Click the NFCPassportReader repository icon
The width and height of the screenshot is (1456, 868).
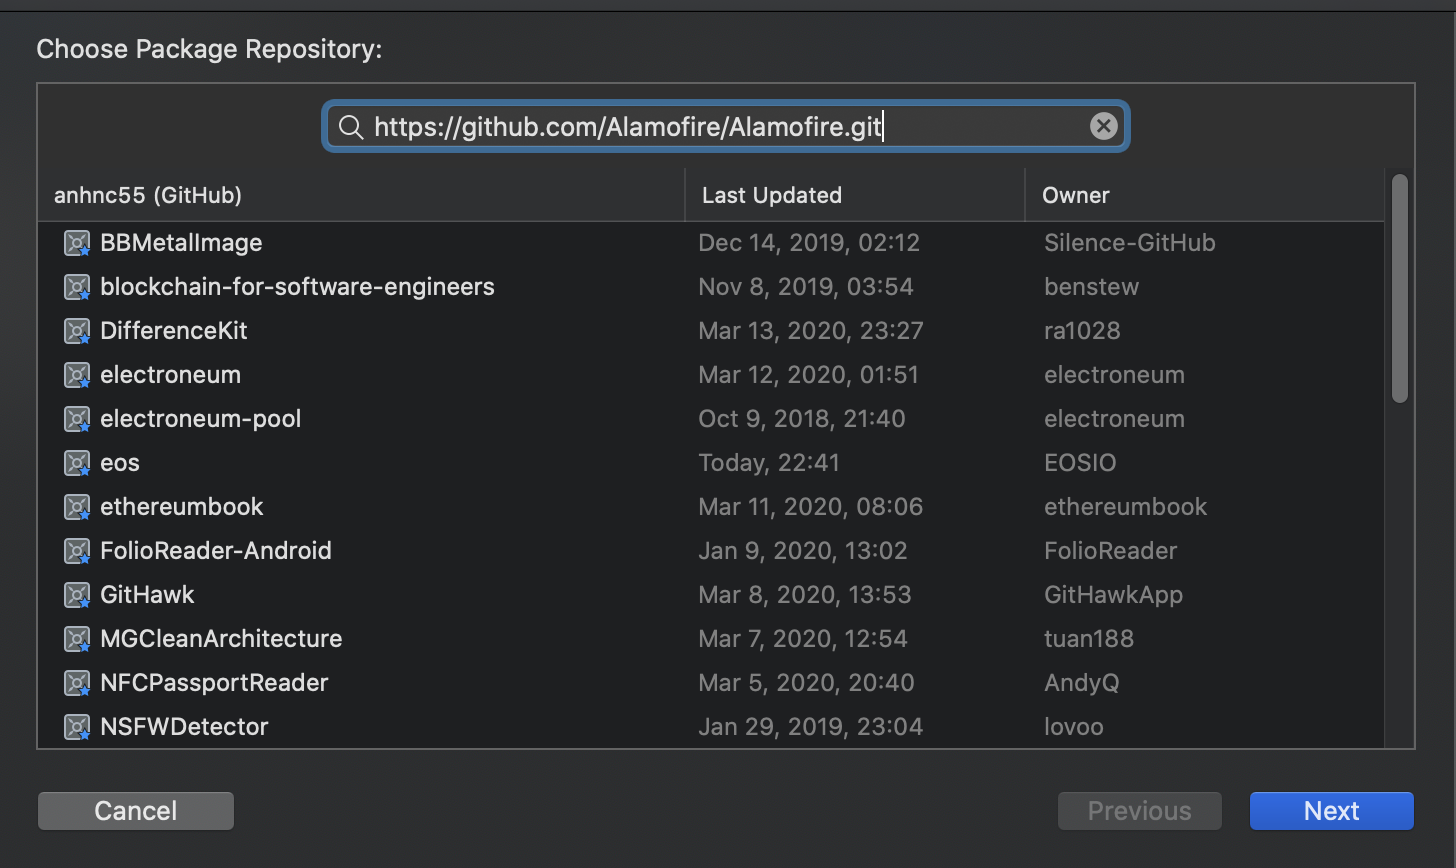point(77,683)
